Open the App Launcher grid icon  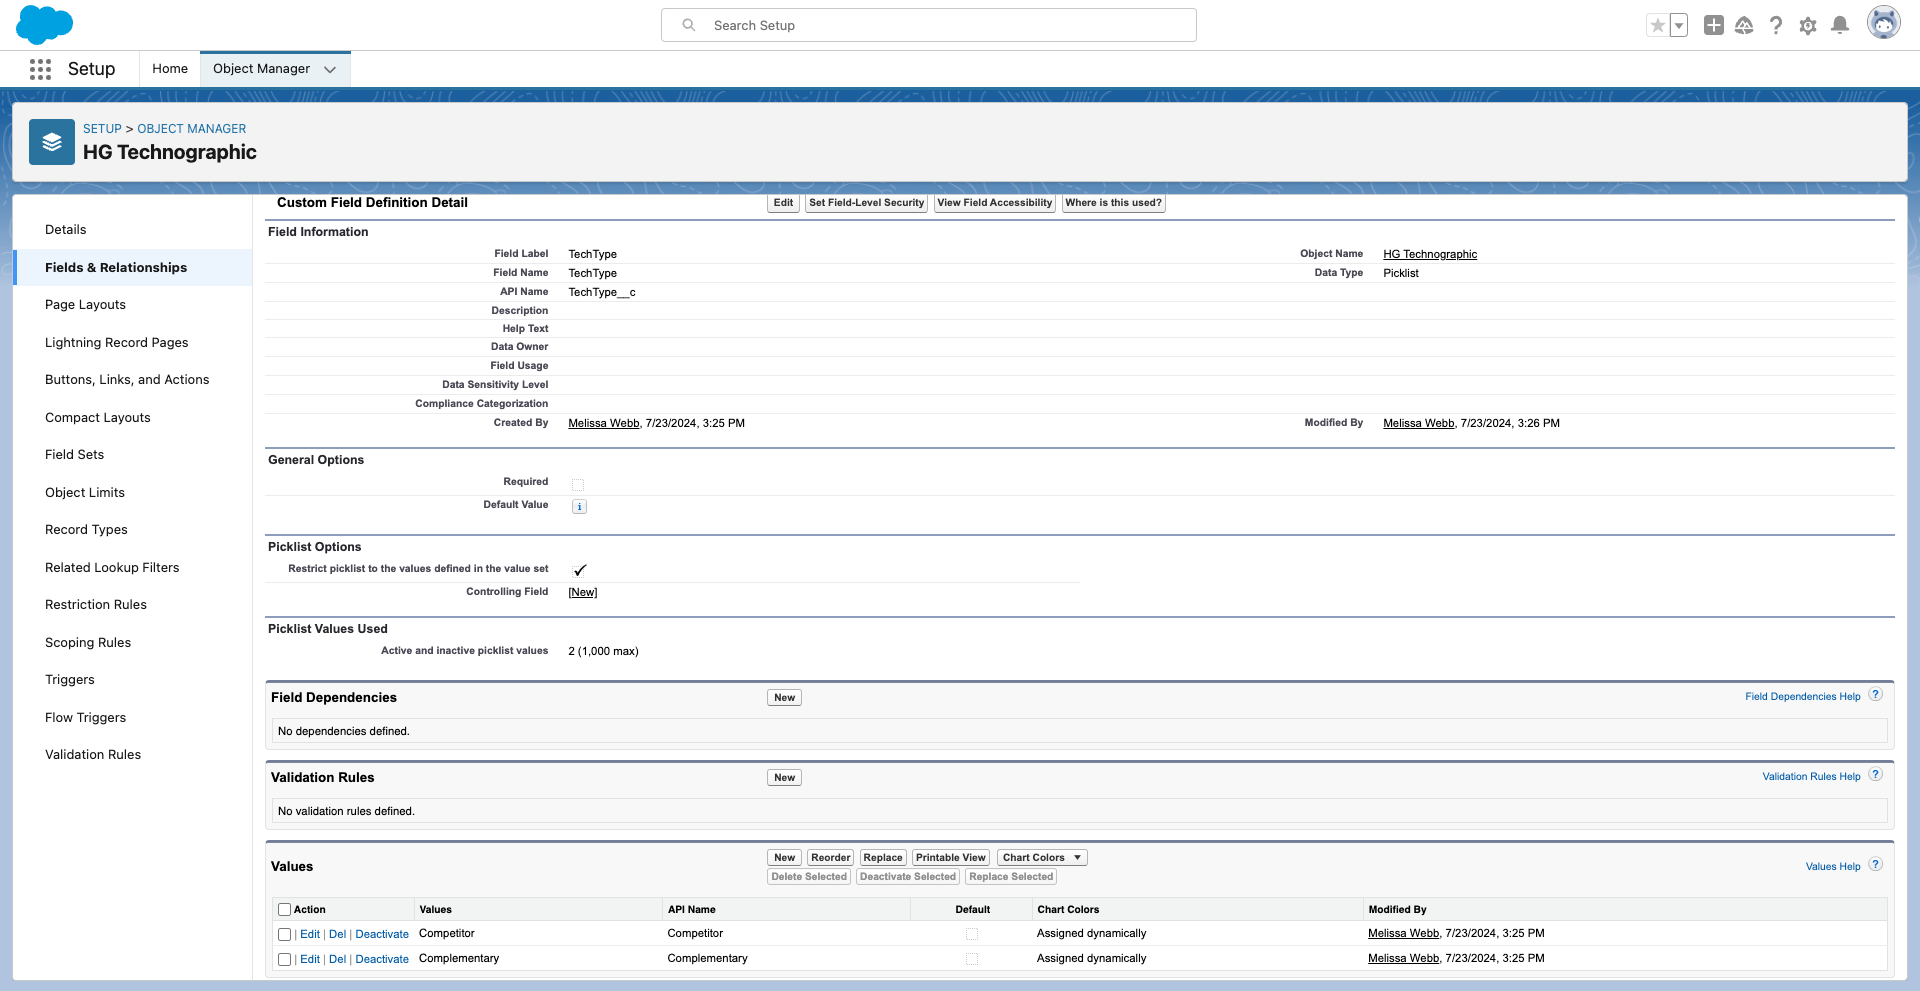coord(40,69)
